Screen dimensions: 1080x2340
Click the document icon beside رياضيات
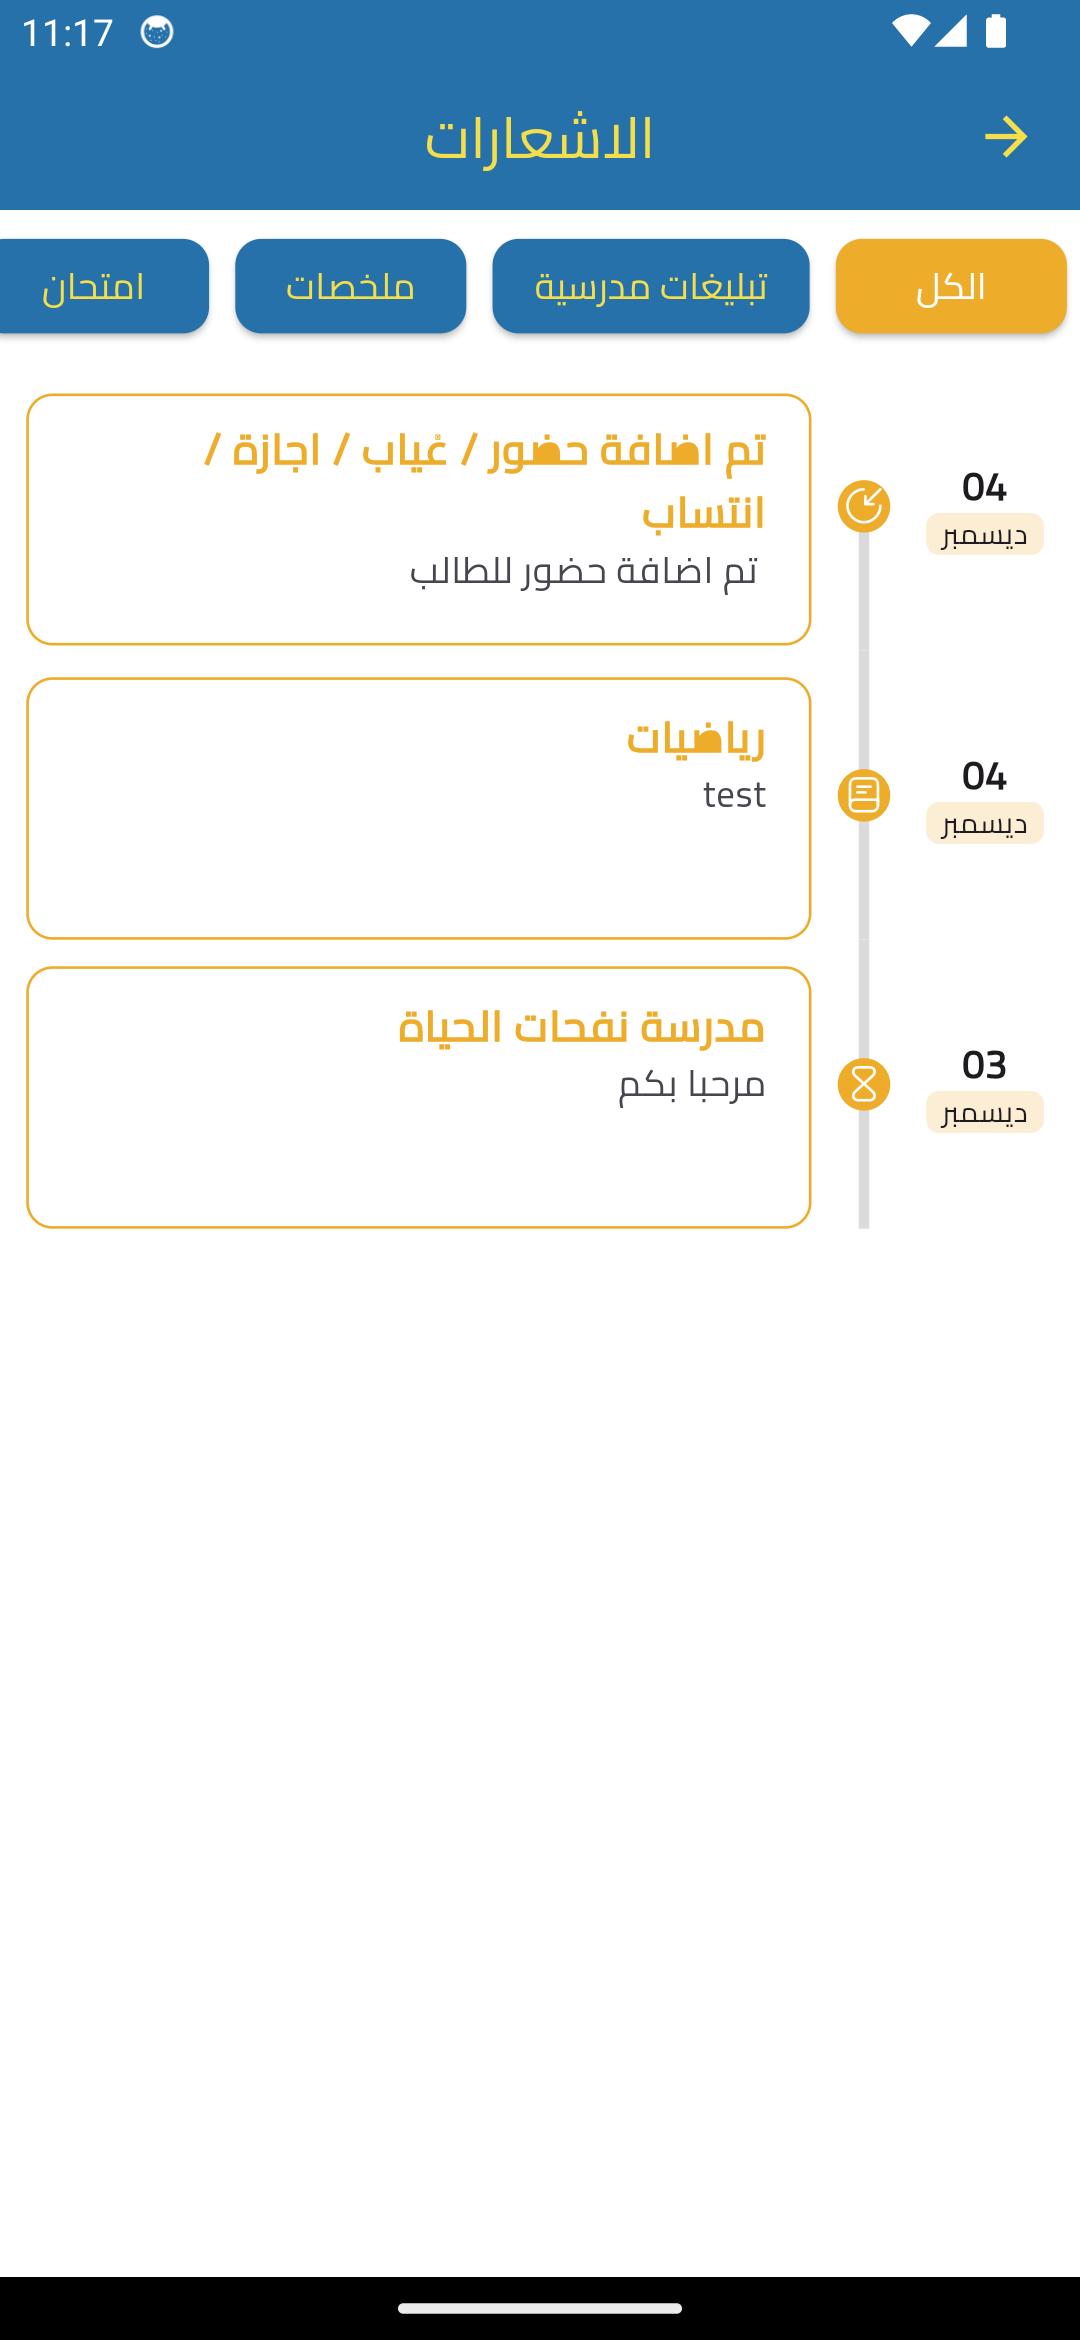[x=864, y=796]
